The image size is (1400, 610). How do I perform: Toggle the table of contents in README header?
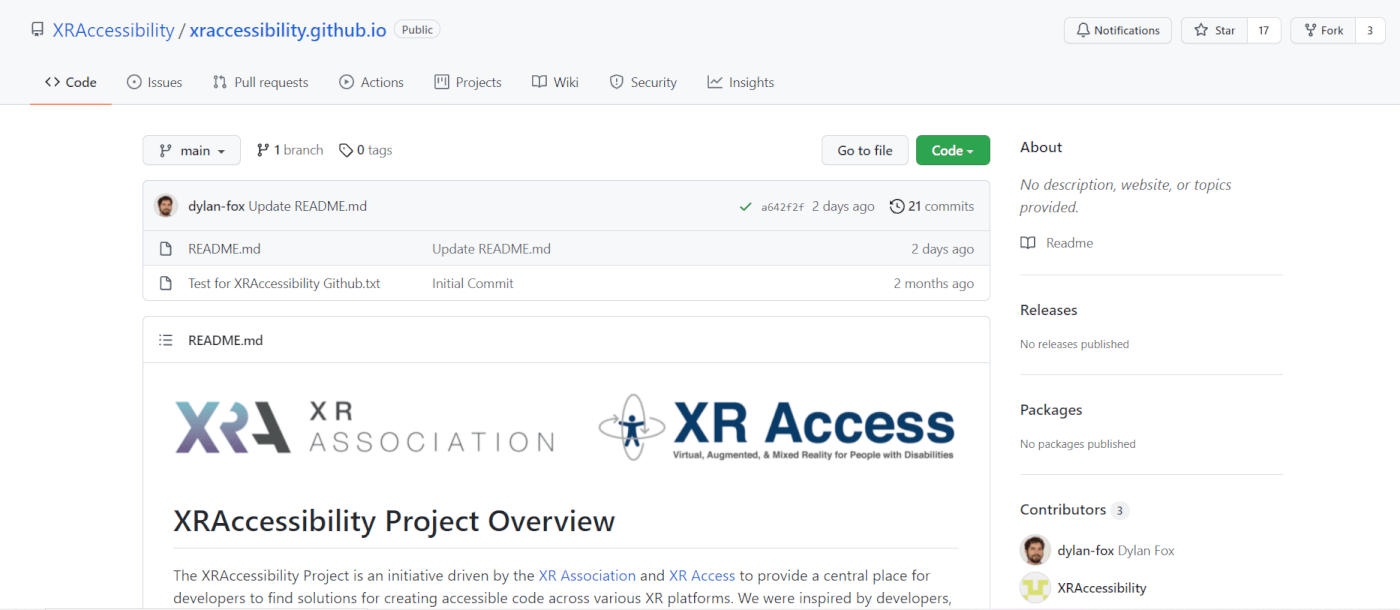[166, 340]
